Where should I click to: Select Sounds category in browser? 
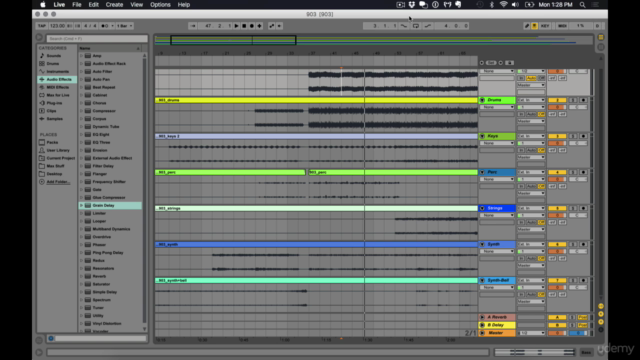[x=53, y=56]
